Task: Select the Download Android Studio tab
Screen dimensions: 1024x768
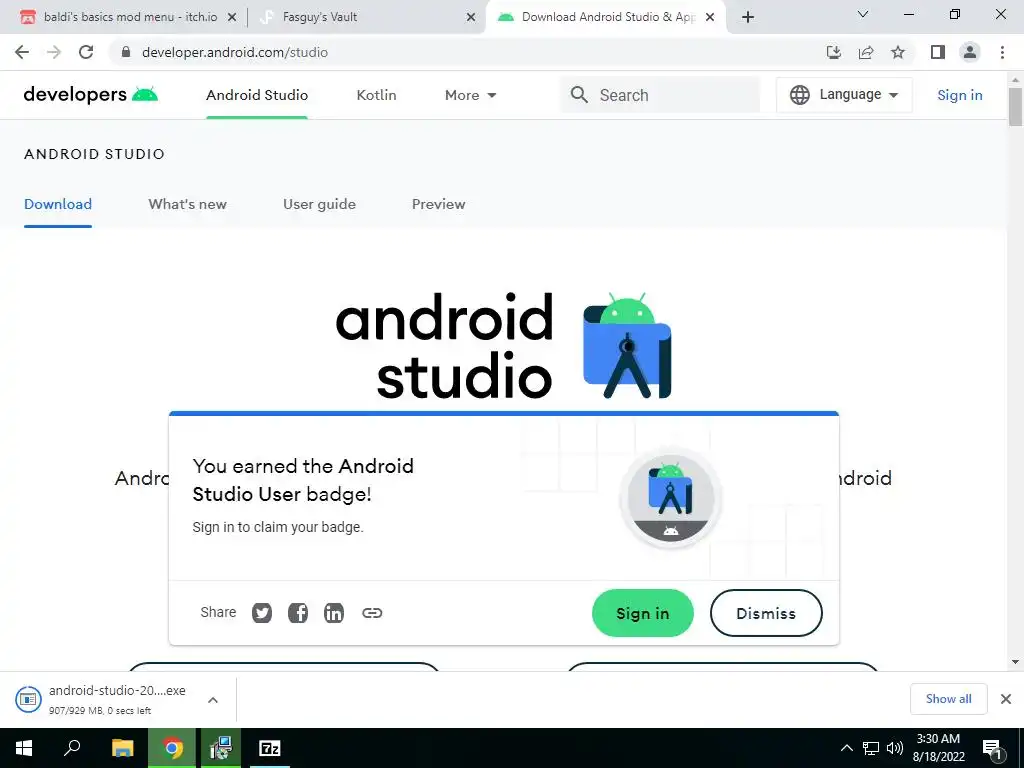Action: (607, 17)
